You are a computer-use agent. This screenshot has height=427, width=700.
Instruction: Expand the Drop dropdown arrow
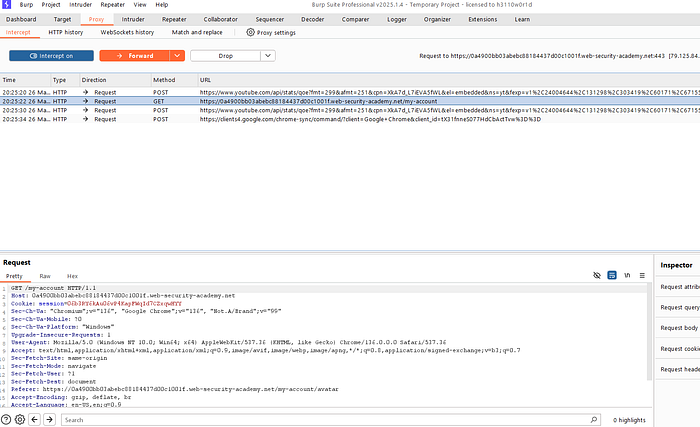coord(268,56)
